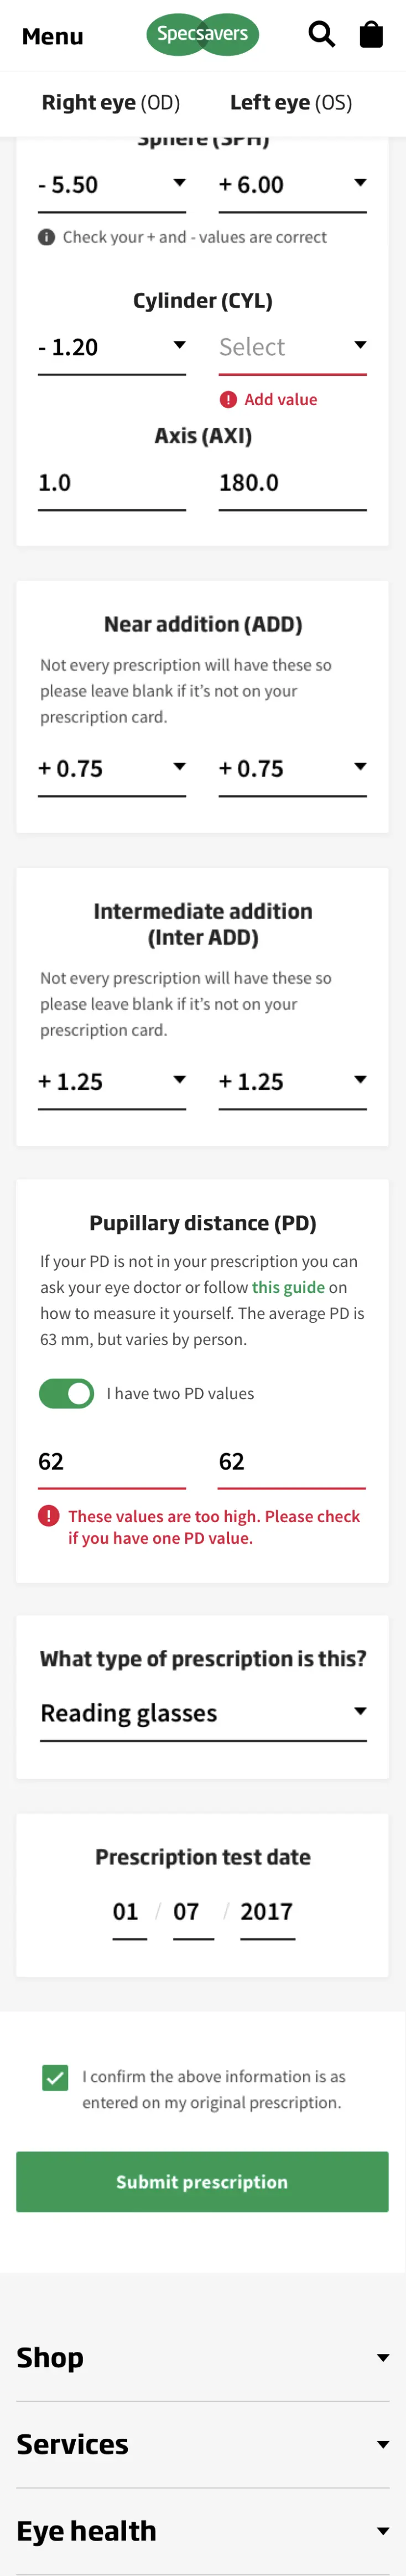Screen dimensions: 406x2576
Task: Click the Specsavers logo
Action: point(203,35)
